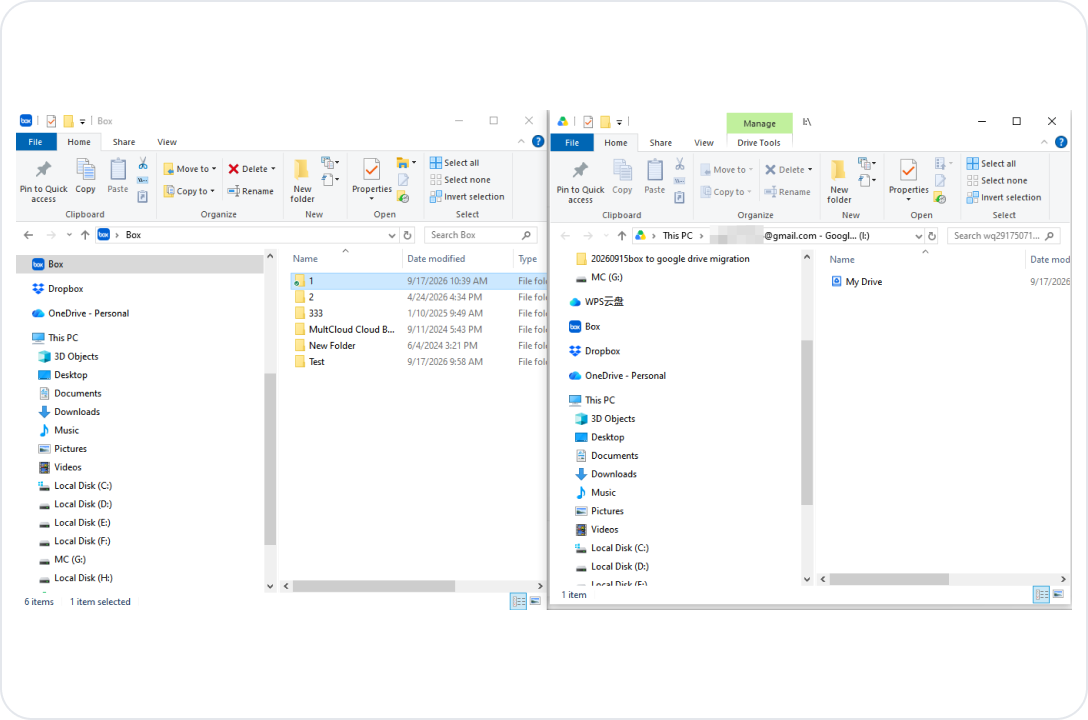This screenshot has height=720, width=1088.
Task: Select WPS云盘 in Google Drive sidebar
Action: 596,302
